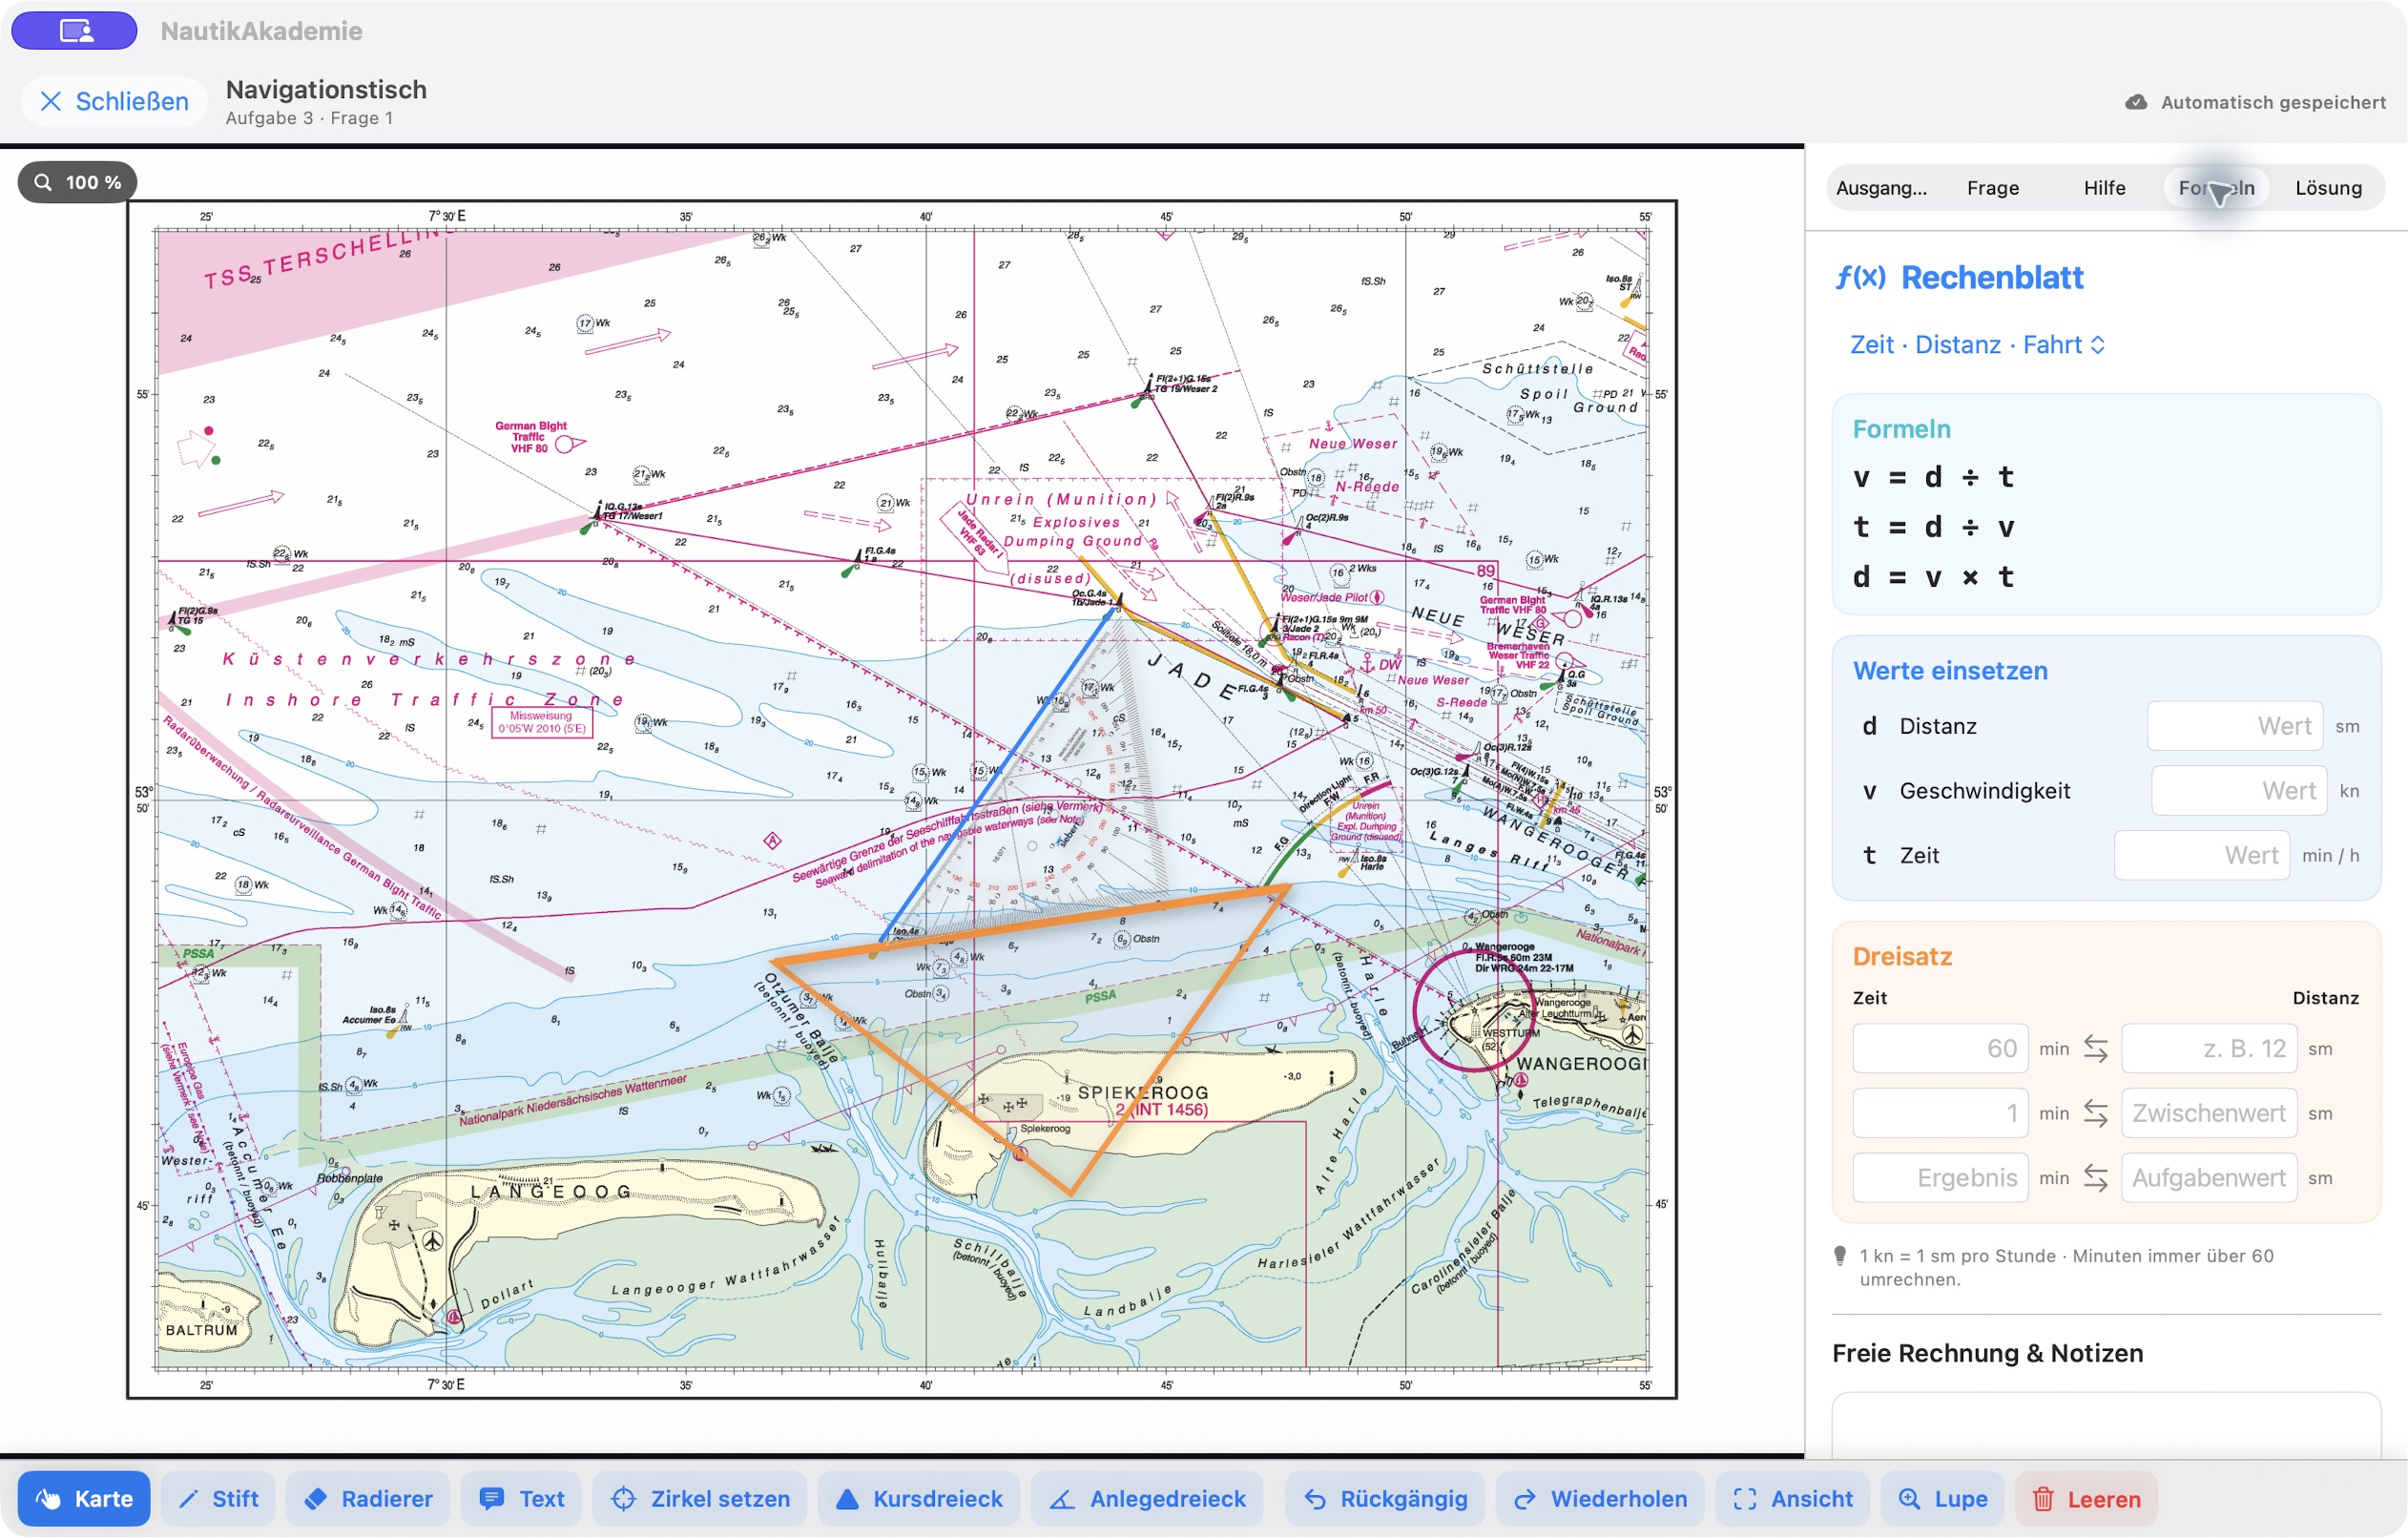
Task: Toggle the Anlegedreieck ruler tool
Action: point(1147,1498)
